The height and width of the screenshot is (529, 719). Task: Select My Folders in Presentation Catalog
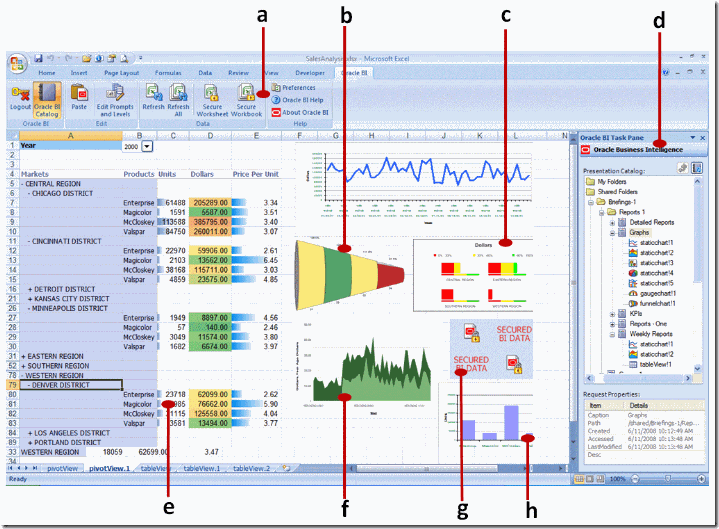pos(606,182)
